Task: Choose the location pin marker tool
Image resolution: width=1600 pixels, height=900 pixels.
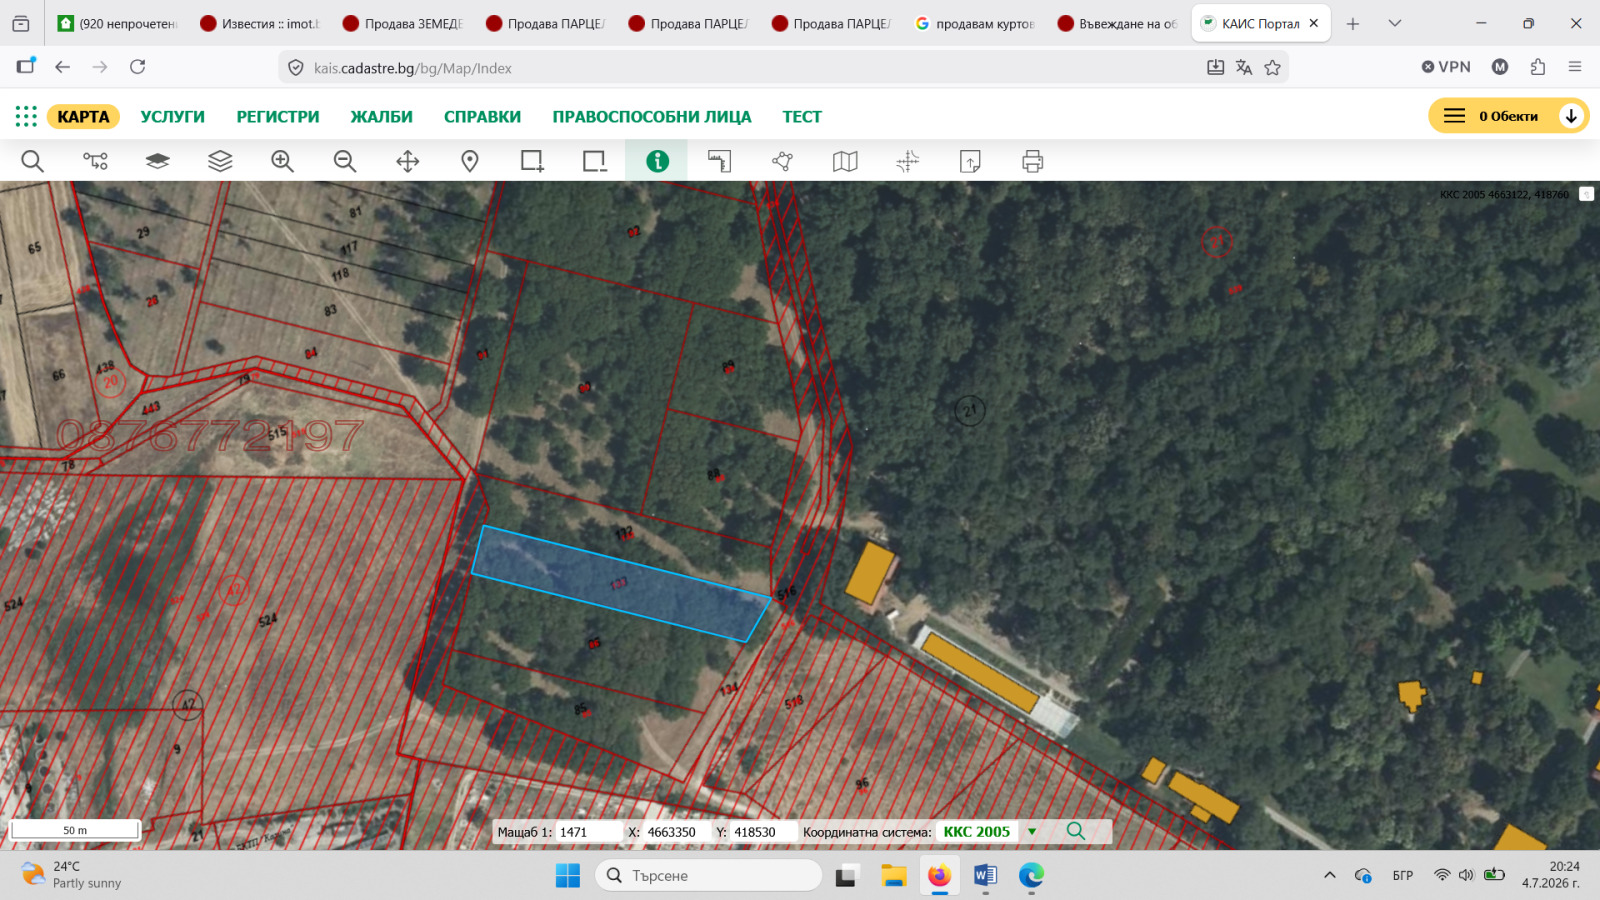Action: click(470, 161)
